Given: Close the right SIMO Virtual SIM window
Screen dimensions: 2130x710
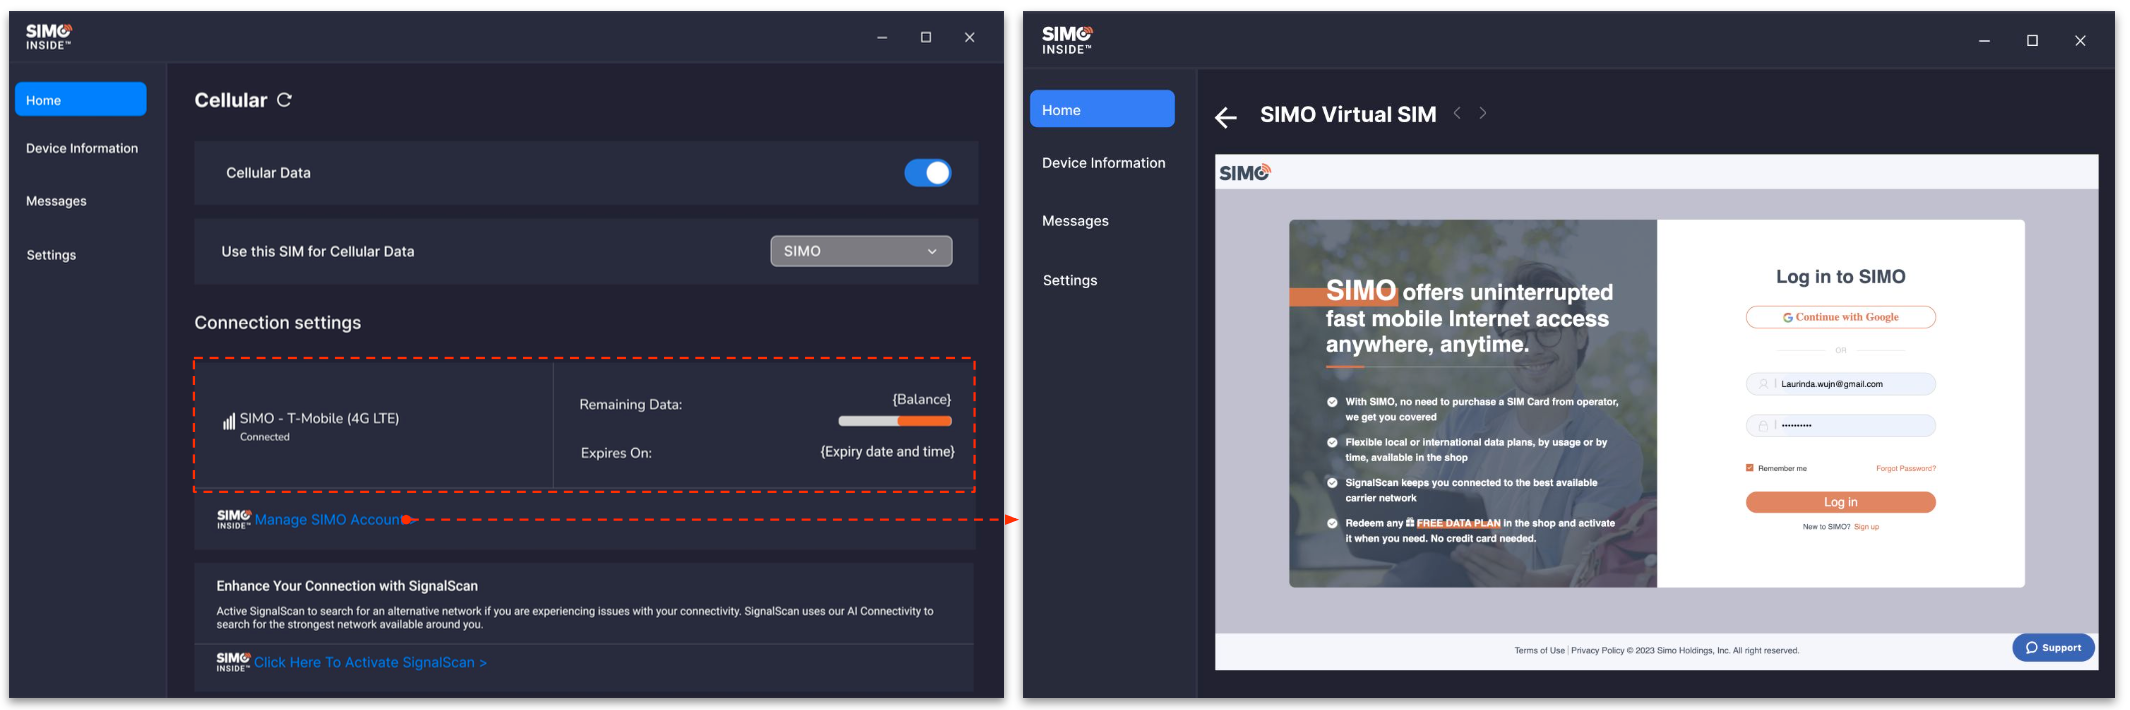Looking at the screenshot, I should click(x=2080, y=41).
